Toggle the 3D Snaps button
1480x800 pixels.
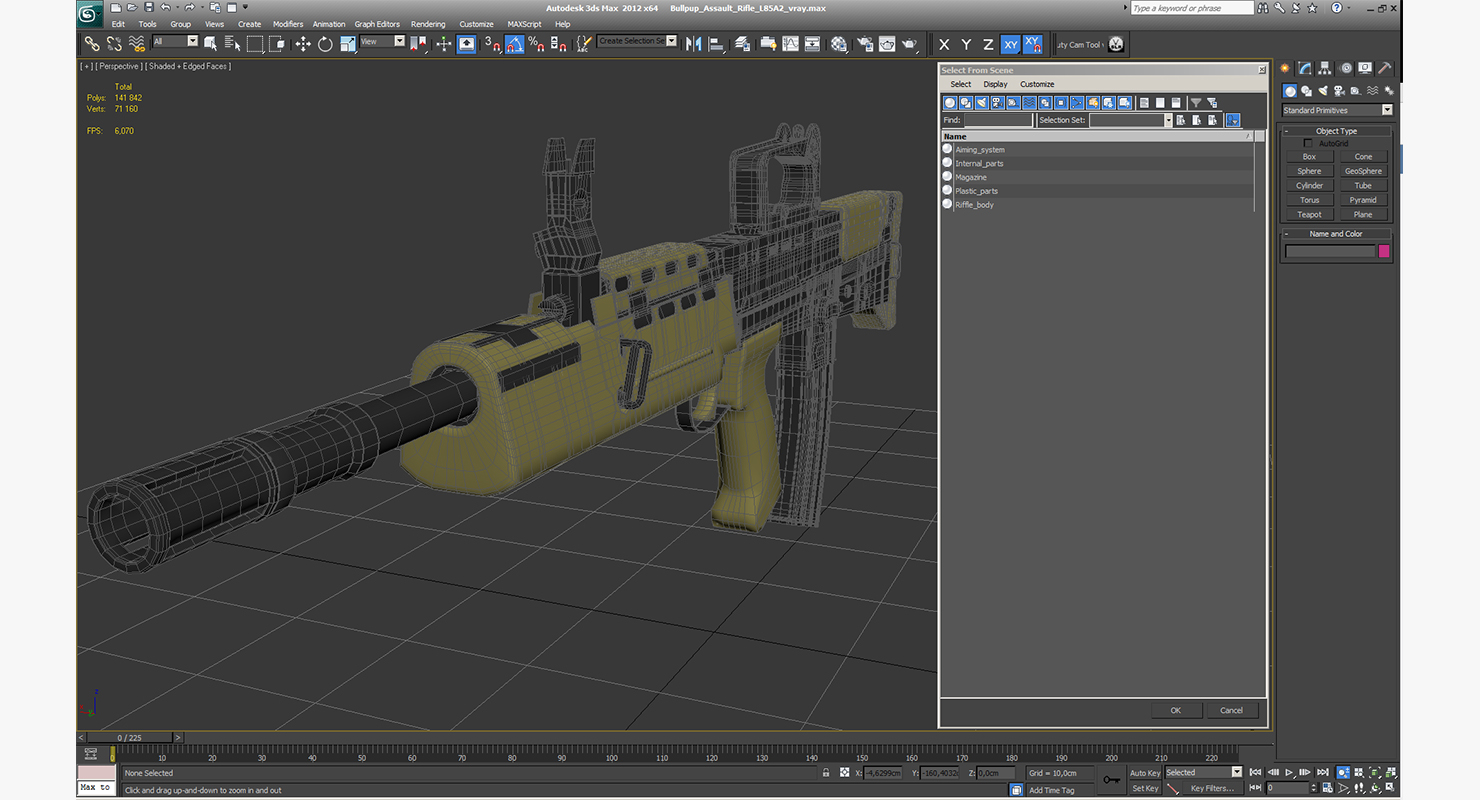491,44
